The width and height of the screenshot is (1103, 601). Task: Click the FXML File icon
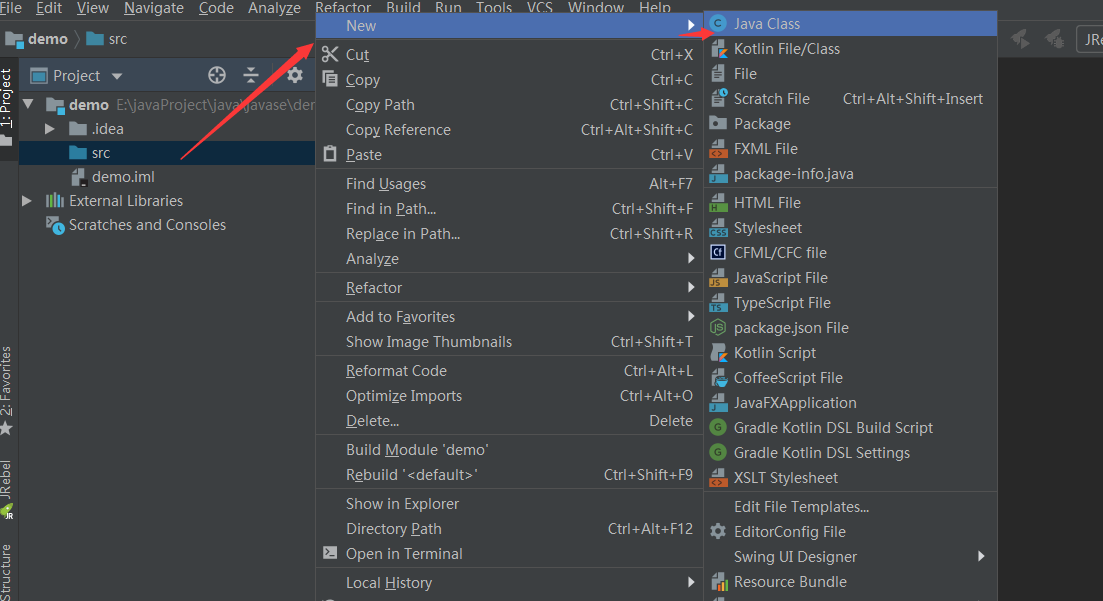(x=718, y=148)
